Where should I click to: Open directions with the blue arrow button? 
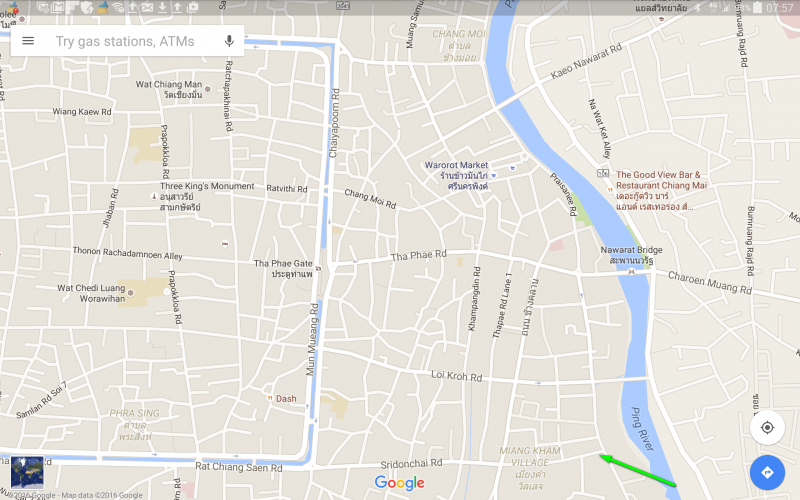click(x=767, y=473)
